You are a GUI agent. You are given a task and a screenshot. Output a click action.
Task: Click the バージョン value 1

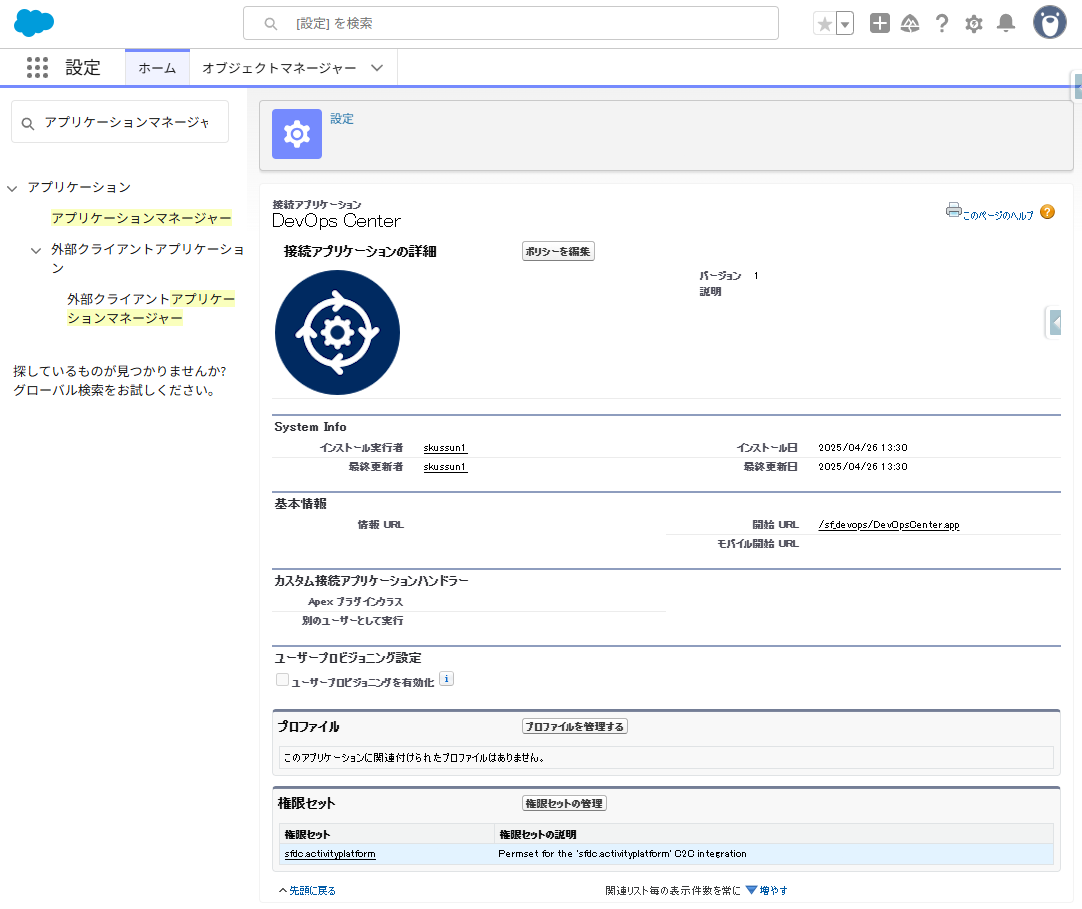point(756,275)
